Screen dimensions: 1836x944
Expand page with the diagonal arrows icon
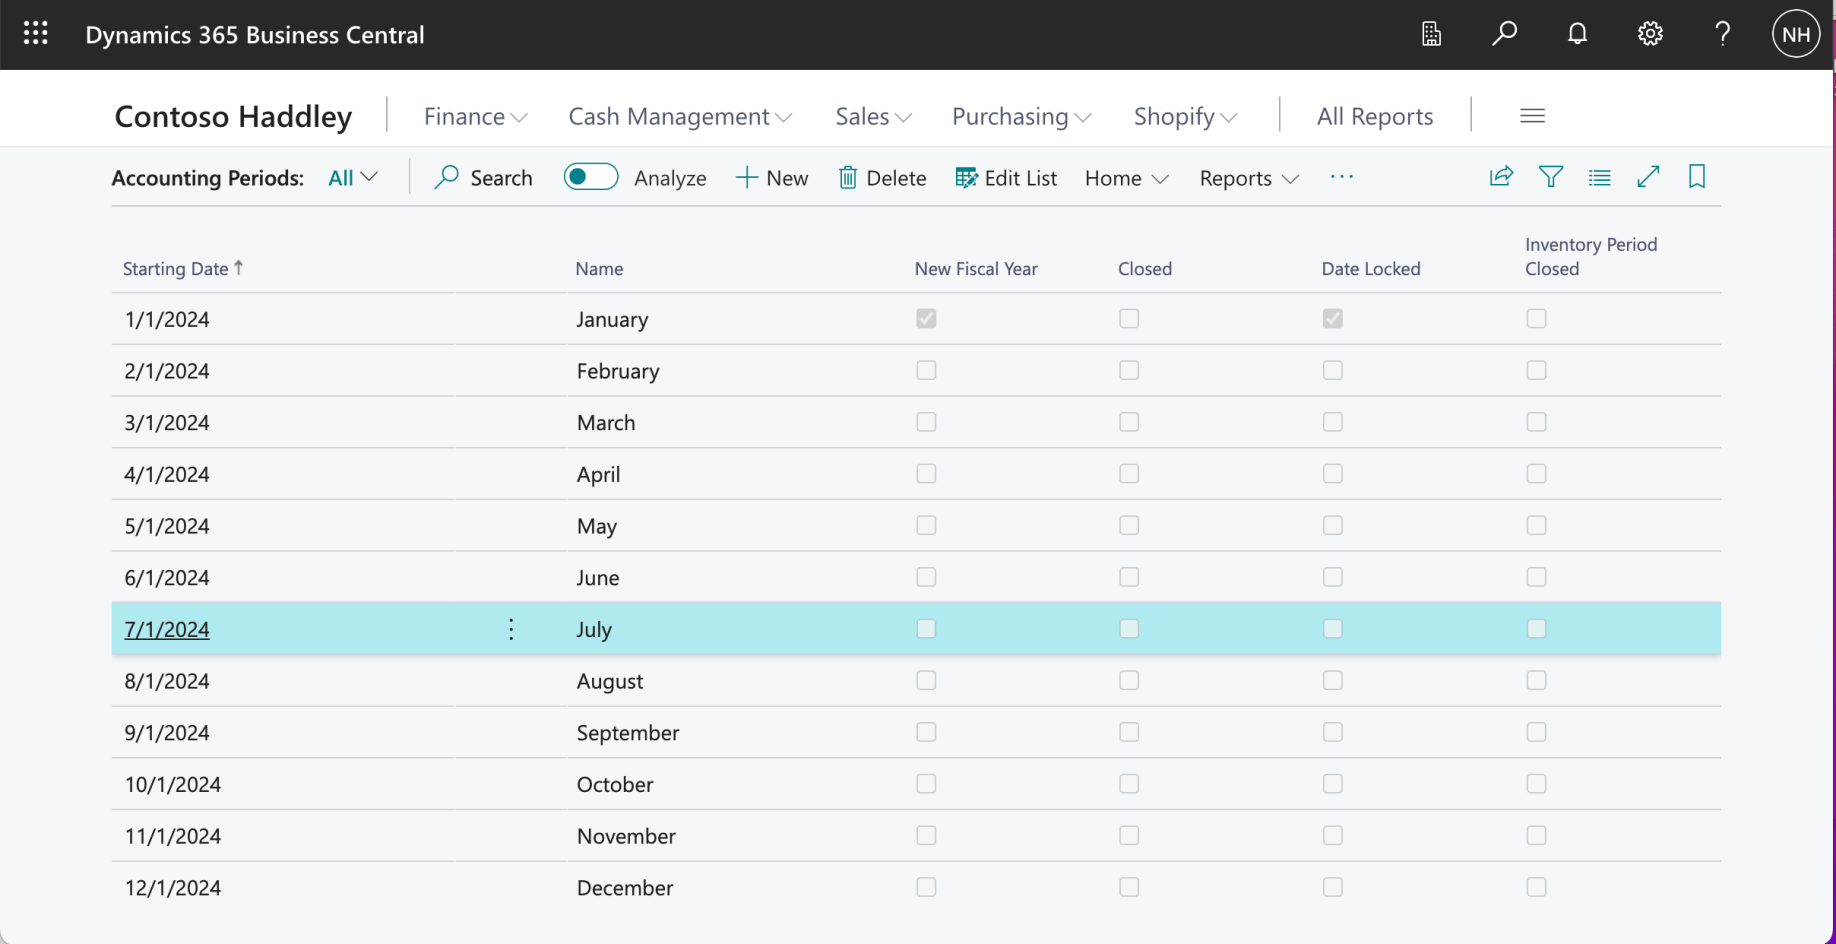pos(1648,177)
